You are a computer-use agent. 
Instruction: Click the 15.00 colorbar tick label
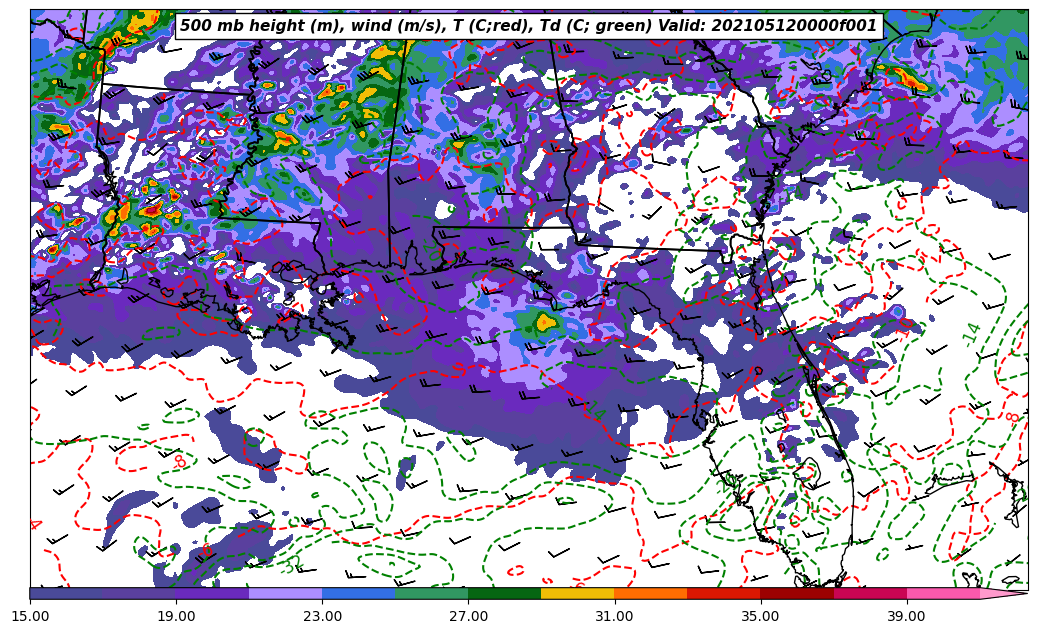pyautogui.click(x=30, y=616)
